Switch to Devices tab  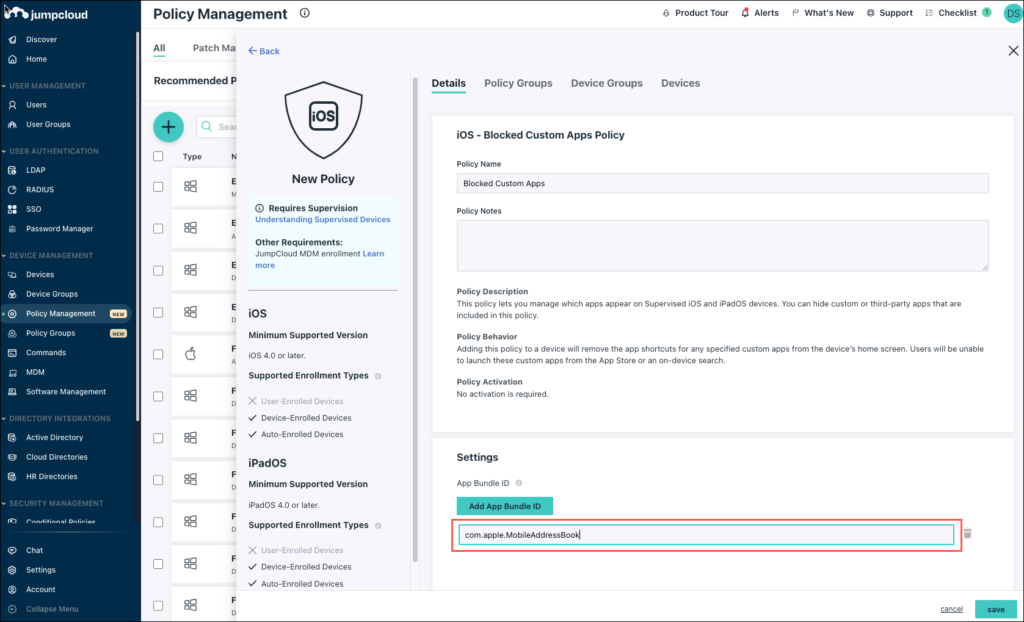(x=680, y=84)
